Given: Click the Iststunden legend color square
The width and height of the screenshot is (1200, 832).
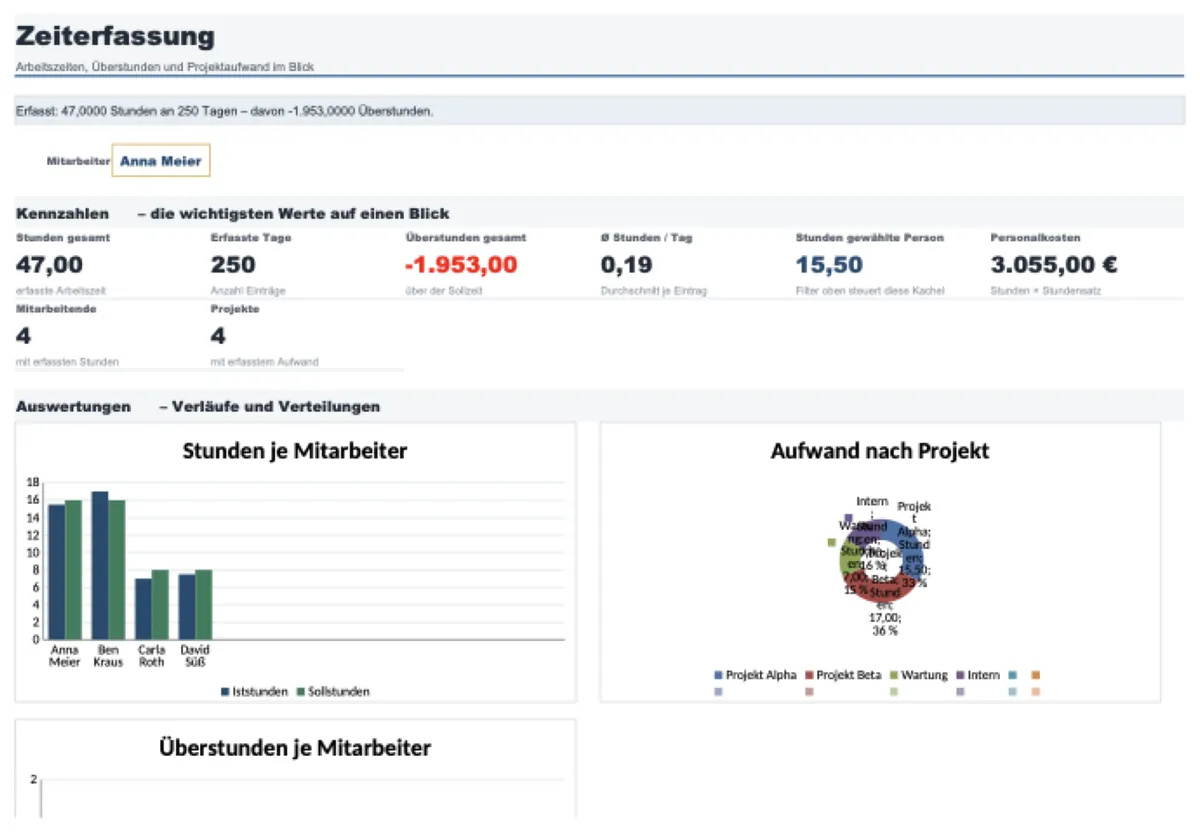Looking at the screenshot, I should pos(226,691).
